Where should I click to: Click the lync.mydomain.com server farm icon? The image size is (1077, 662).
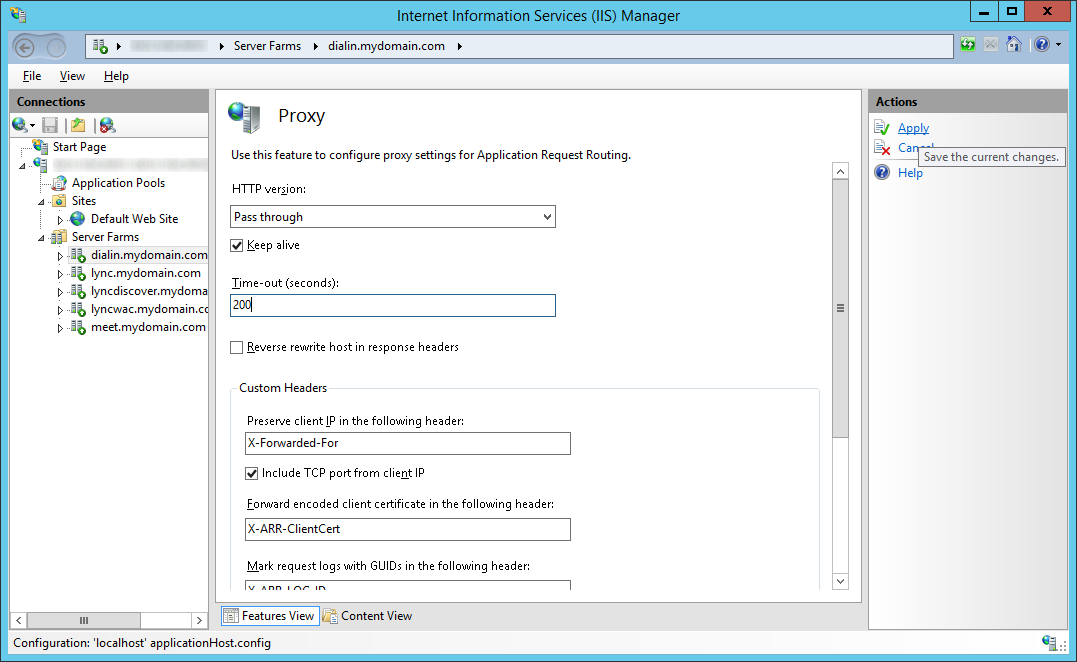click(78, 273)
